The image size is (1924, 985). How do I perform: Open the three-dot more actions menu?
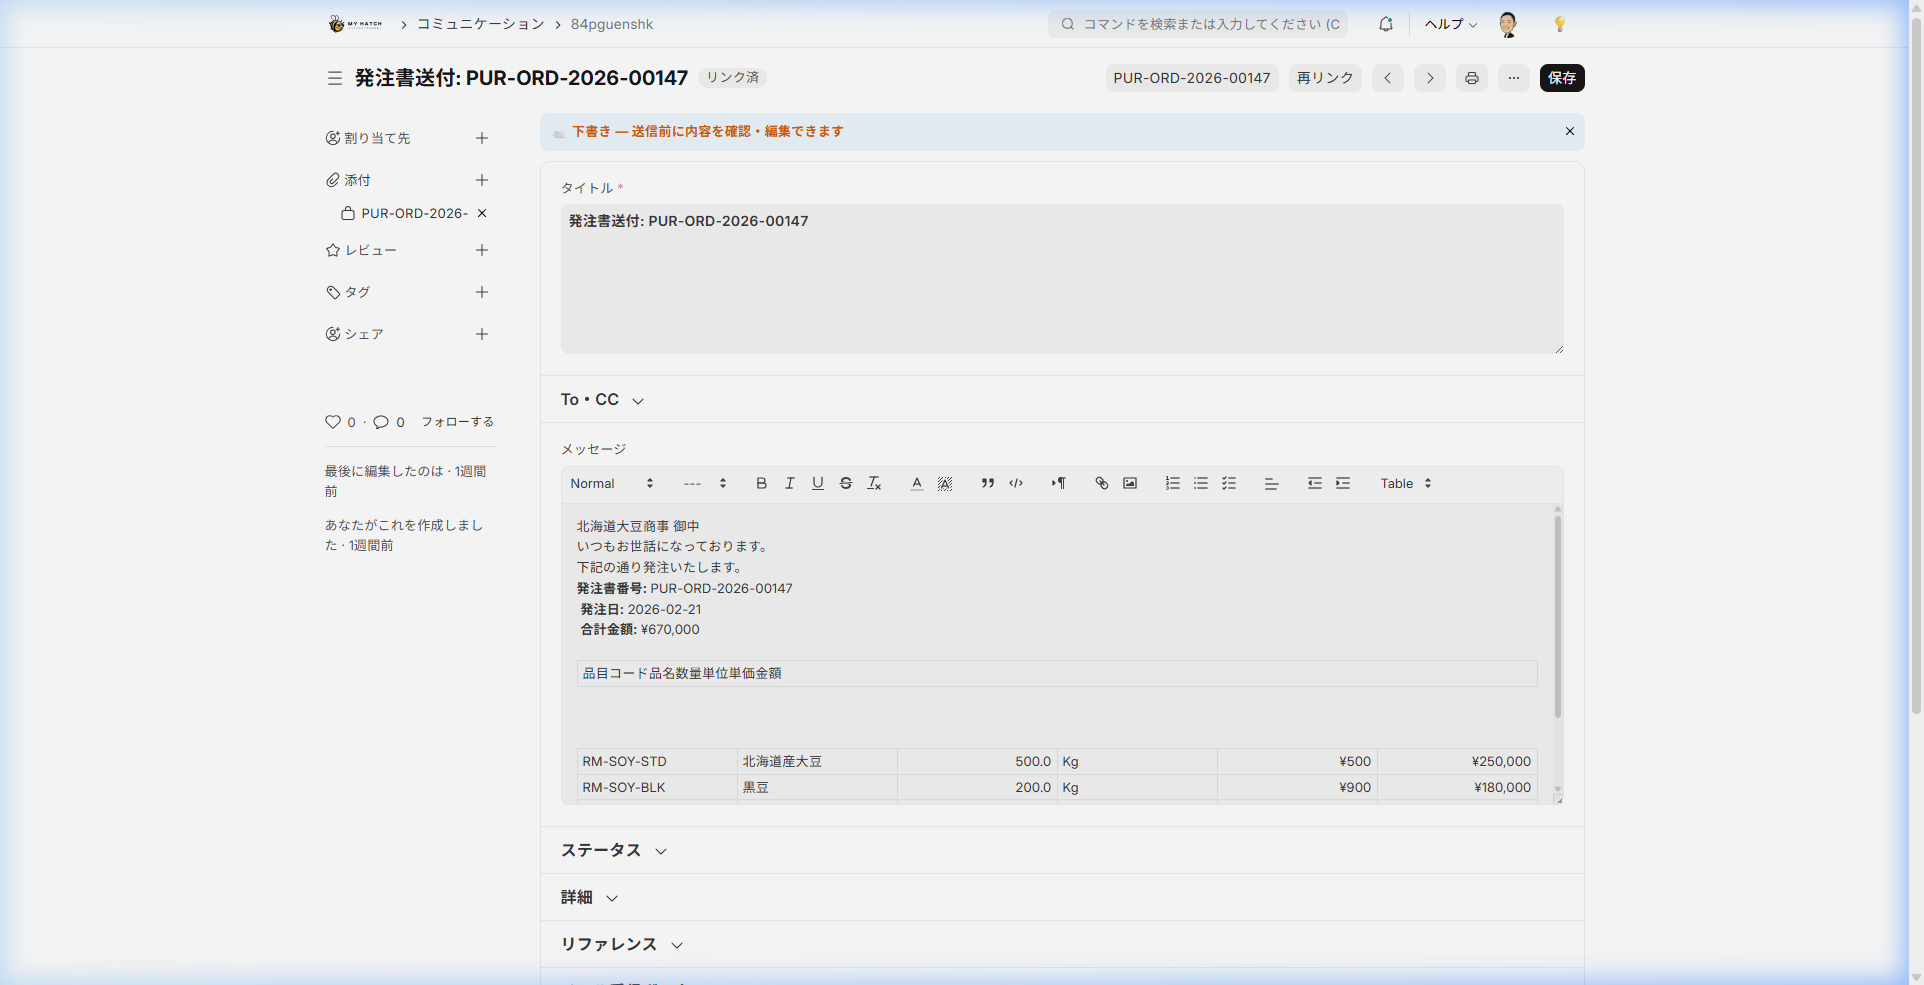click(1513, 78)
